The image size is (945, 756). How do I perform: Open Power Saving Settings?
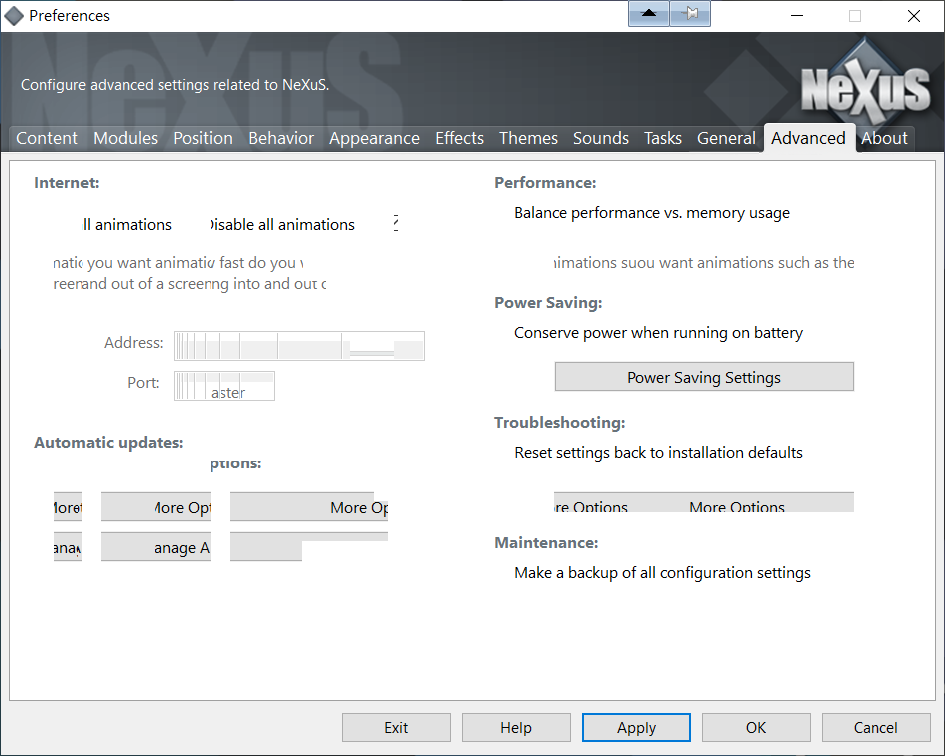[704, 377]
